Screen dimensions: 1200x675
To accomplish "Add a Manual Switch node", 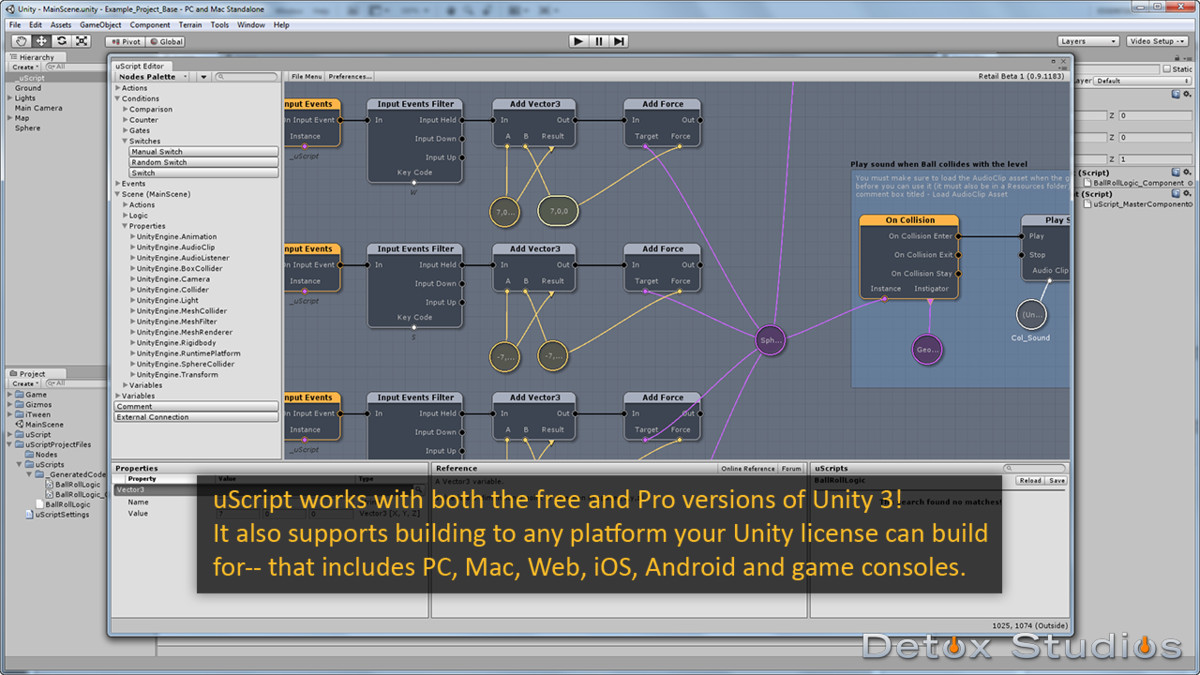I will (204, 152).
